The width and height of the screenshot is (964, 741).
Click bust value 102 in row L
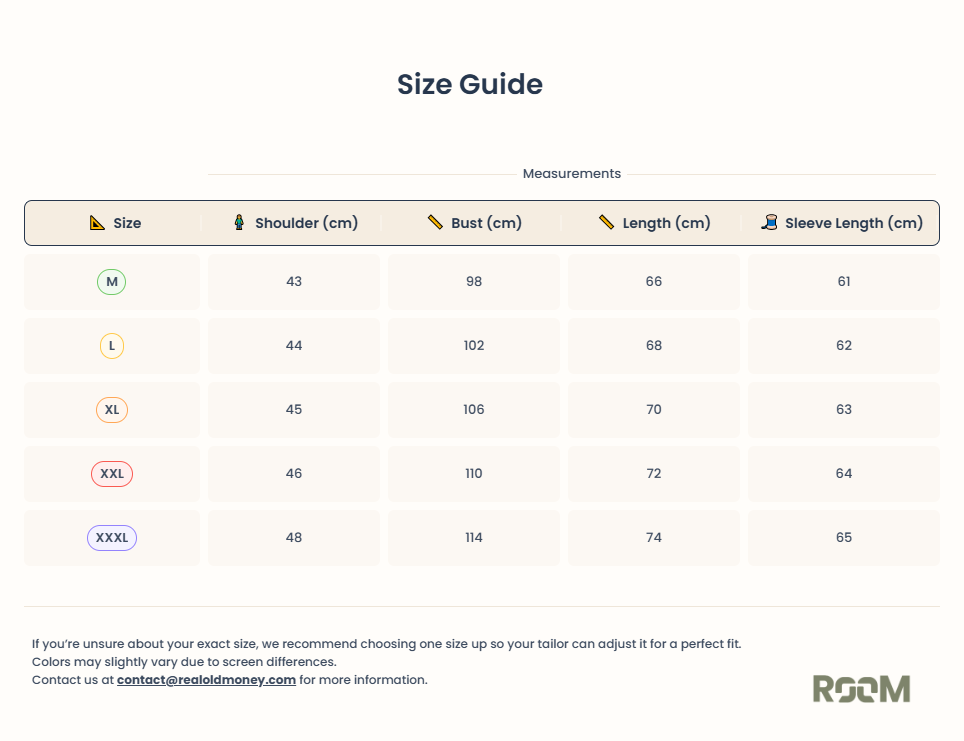[x=474, y=346]
